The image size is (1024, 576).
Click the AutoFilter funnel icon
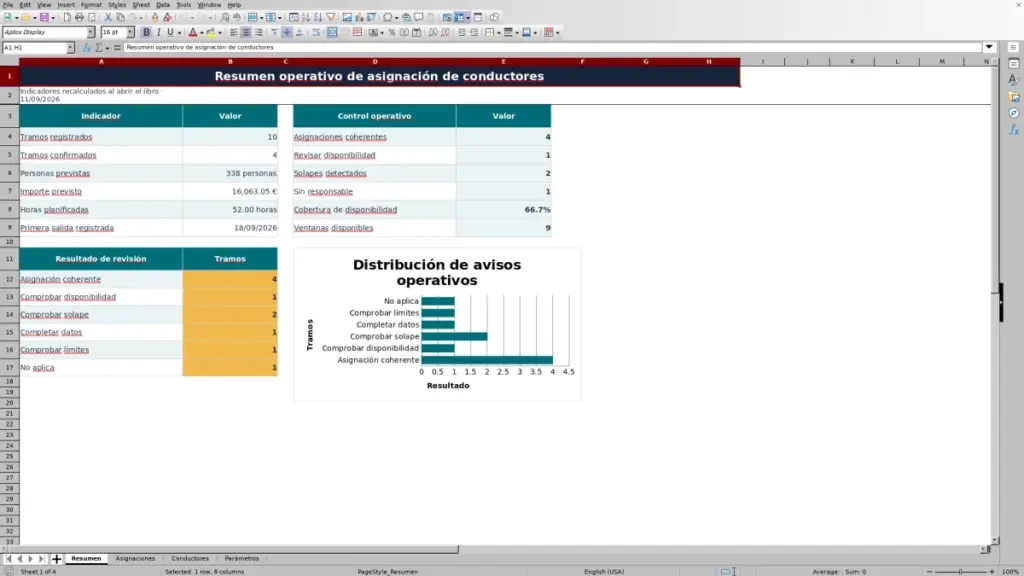coord(330,18)
